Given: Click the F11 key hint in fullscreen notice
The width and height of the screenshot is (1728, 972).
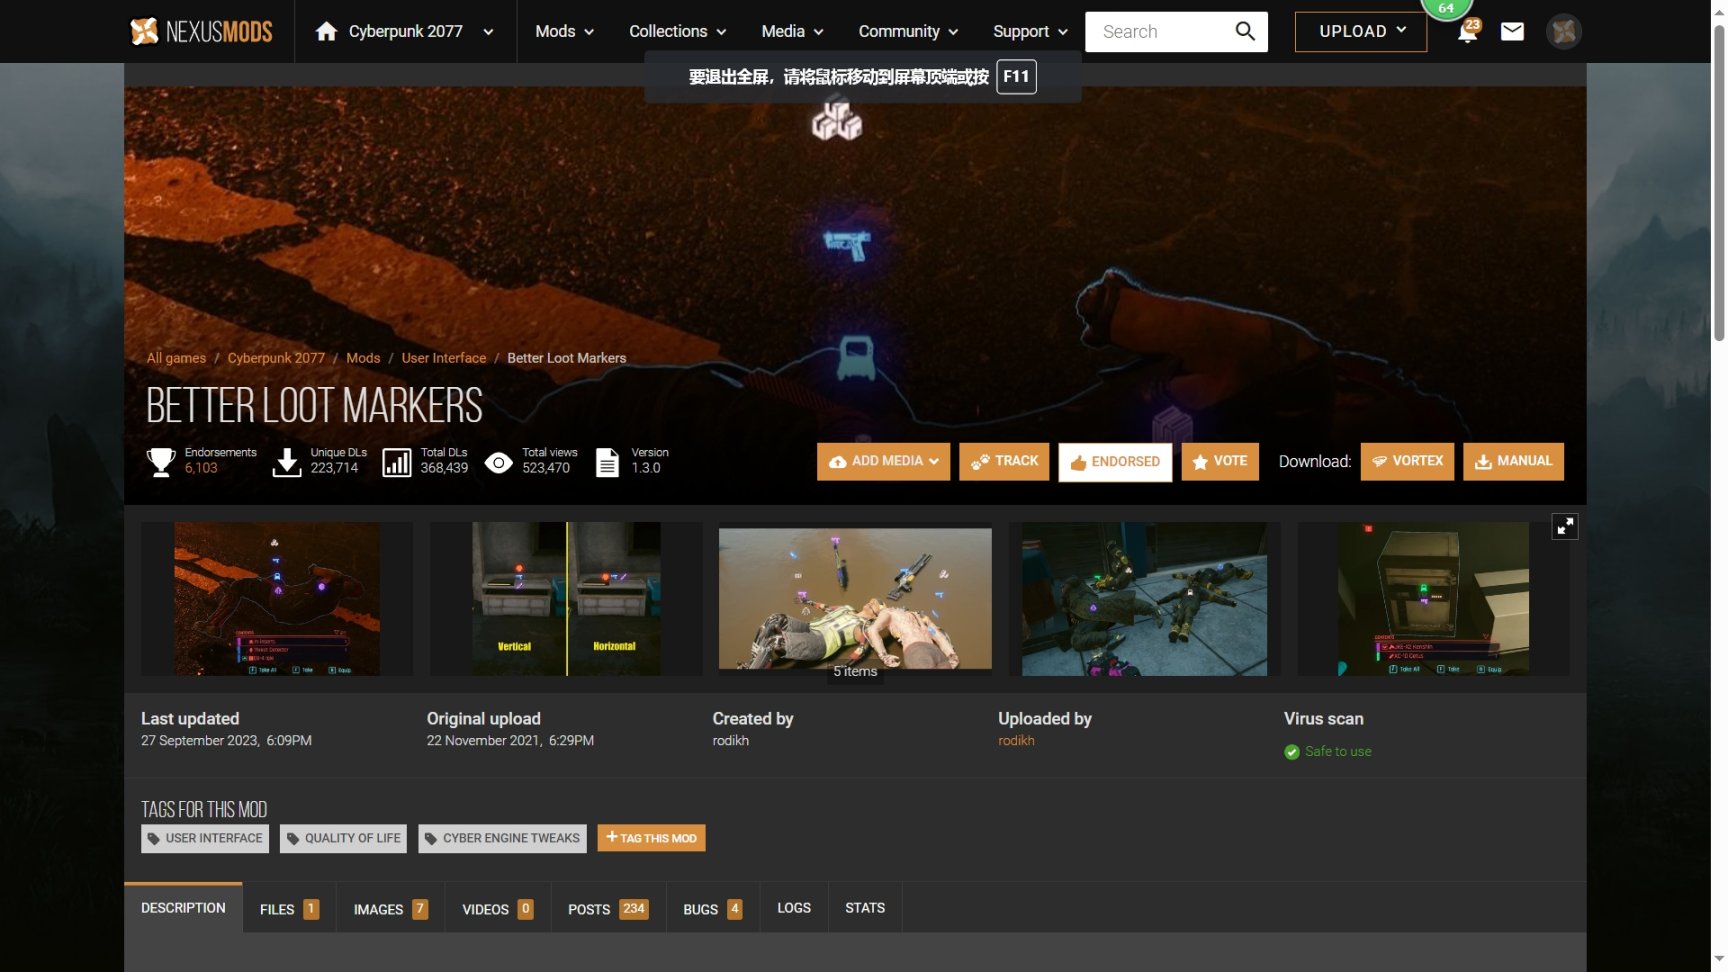Looking at the screenshot, I should coord(1016,77).
